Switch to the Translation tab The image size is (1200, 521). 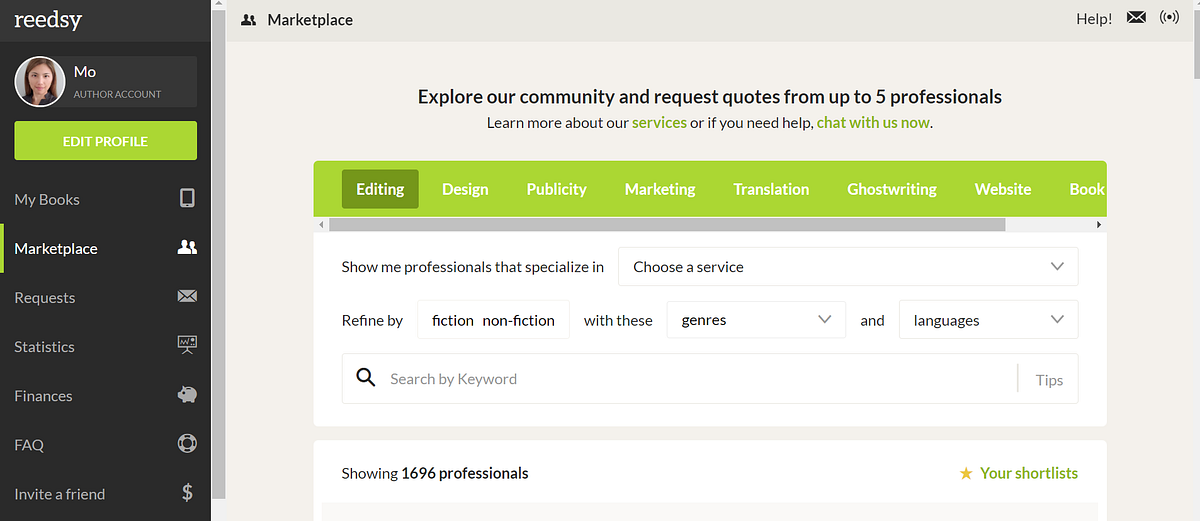tap(771, 189)
